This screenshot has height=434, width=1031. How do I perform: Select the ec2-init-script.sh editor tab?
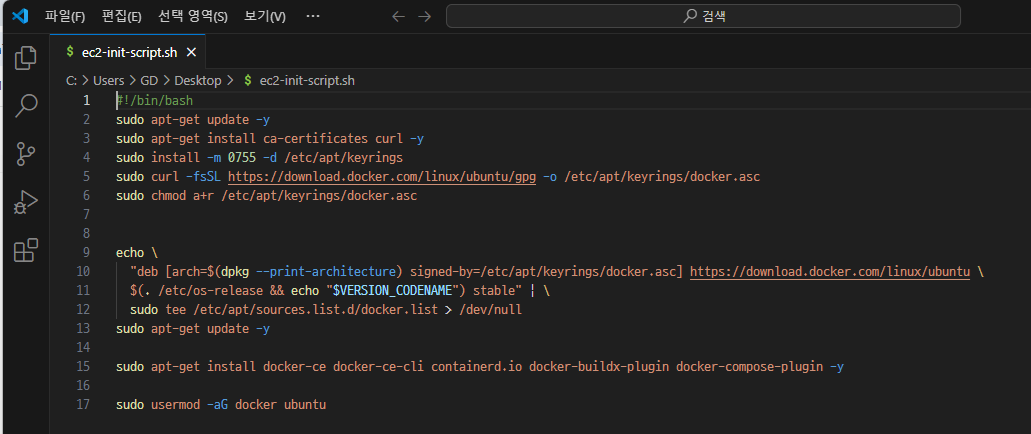tap(128, 52)
